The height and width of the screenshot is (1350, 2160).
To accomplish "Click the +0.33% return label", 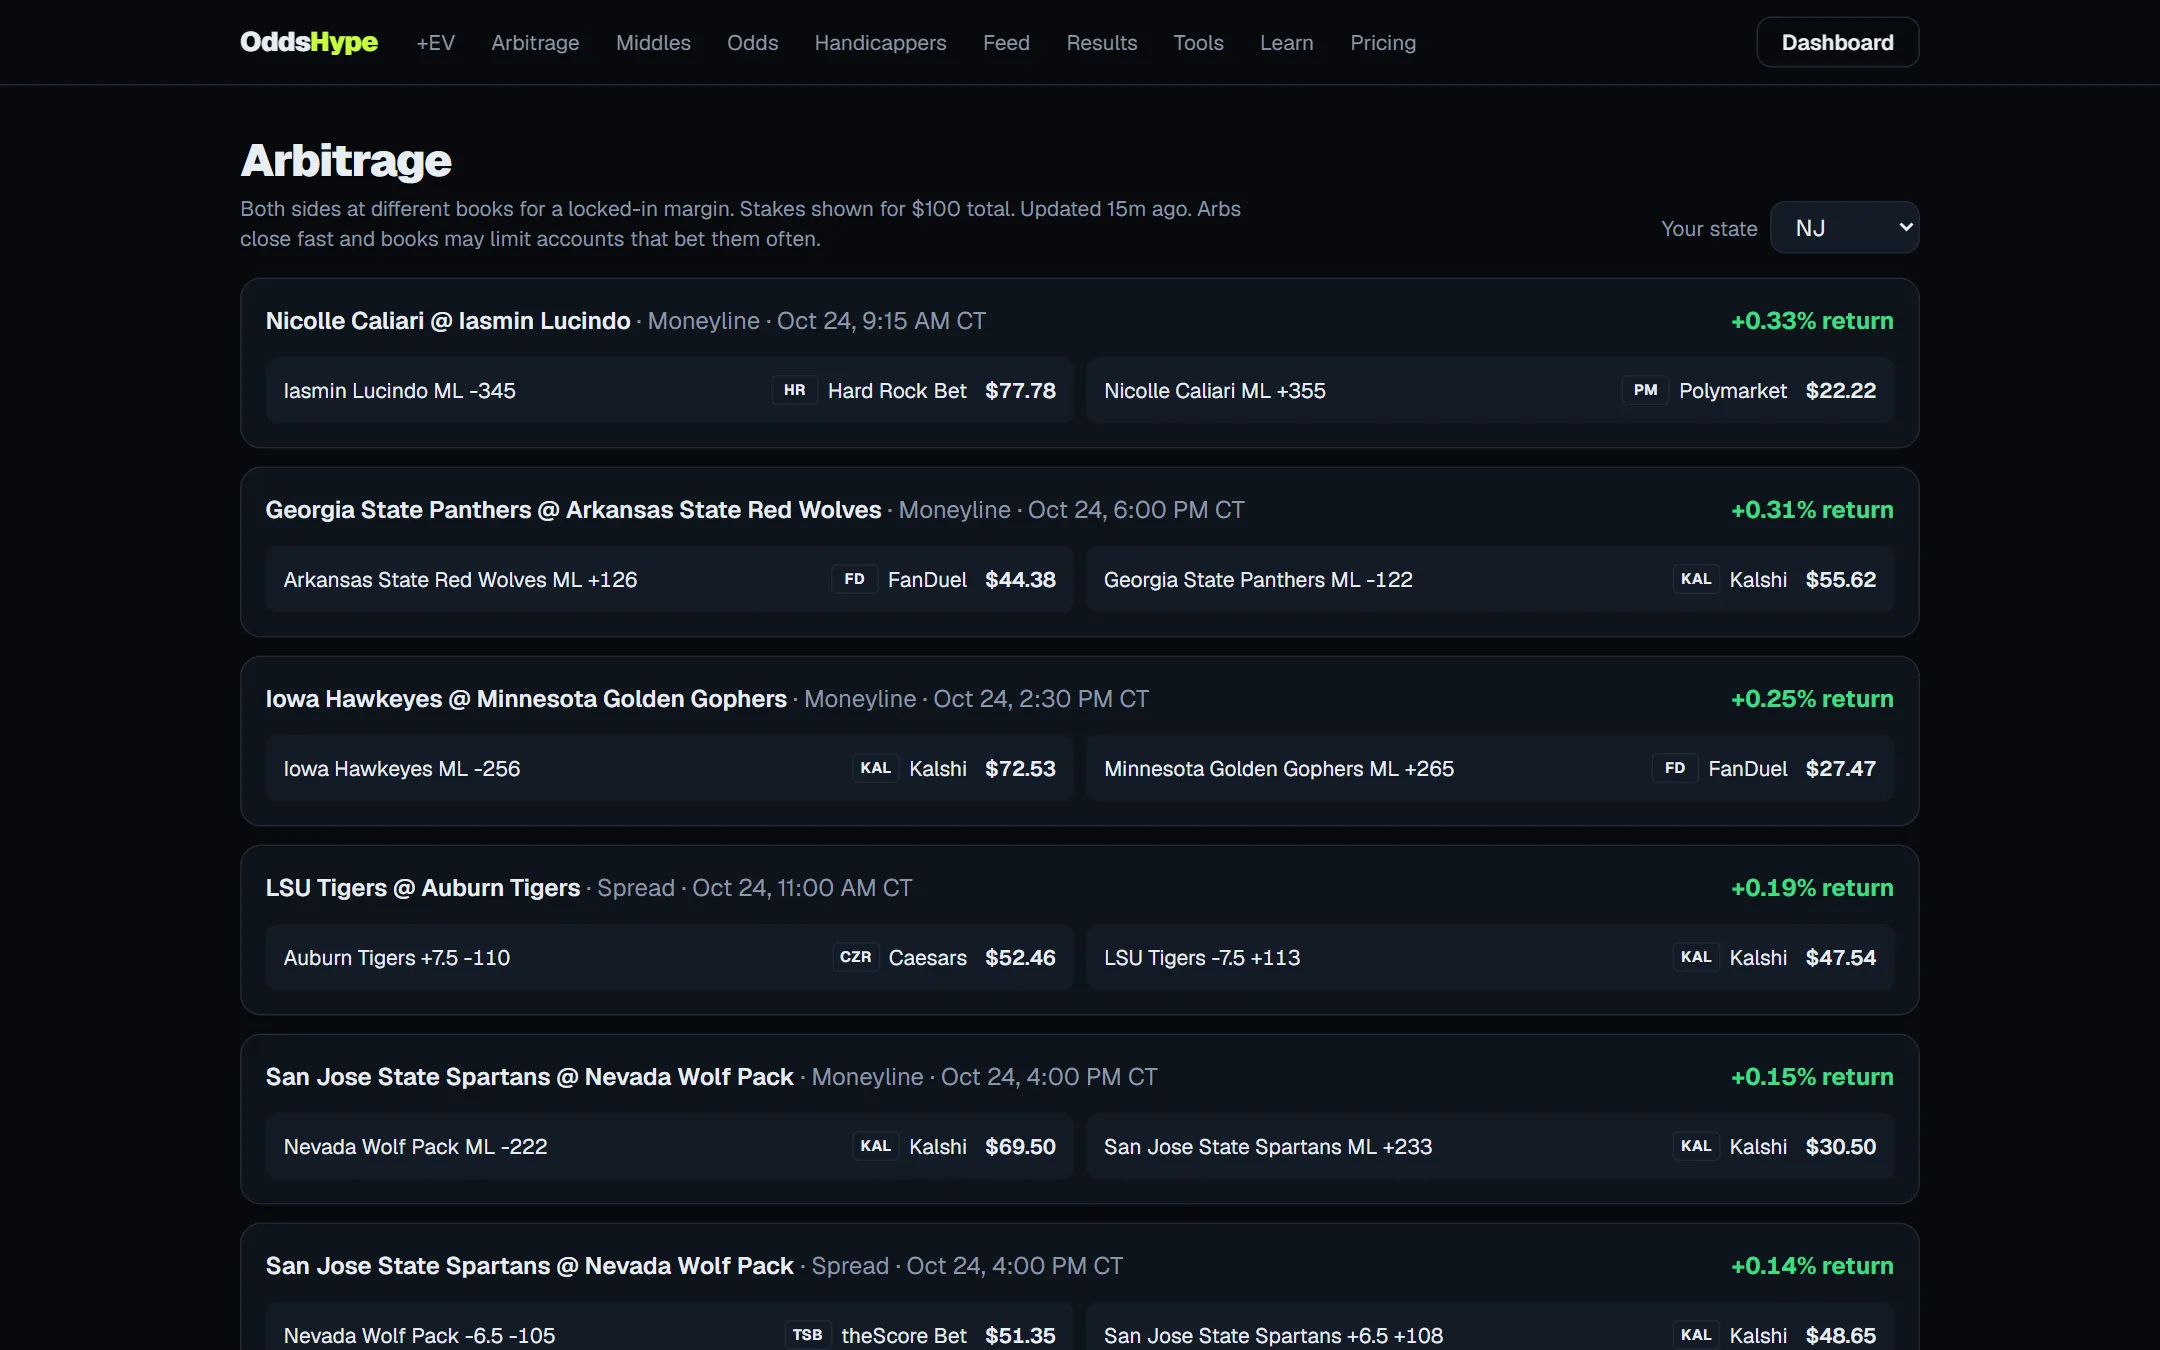I will pos(1812,321).
